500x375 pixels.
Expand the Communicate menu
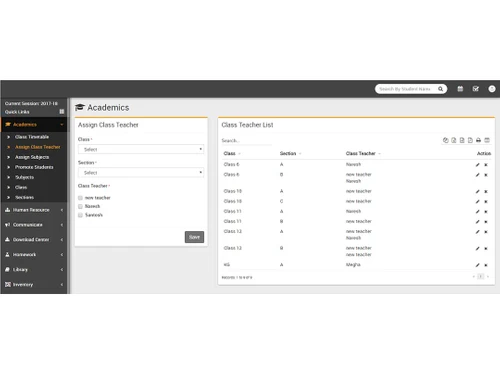pos(33,225)
